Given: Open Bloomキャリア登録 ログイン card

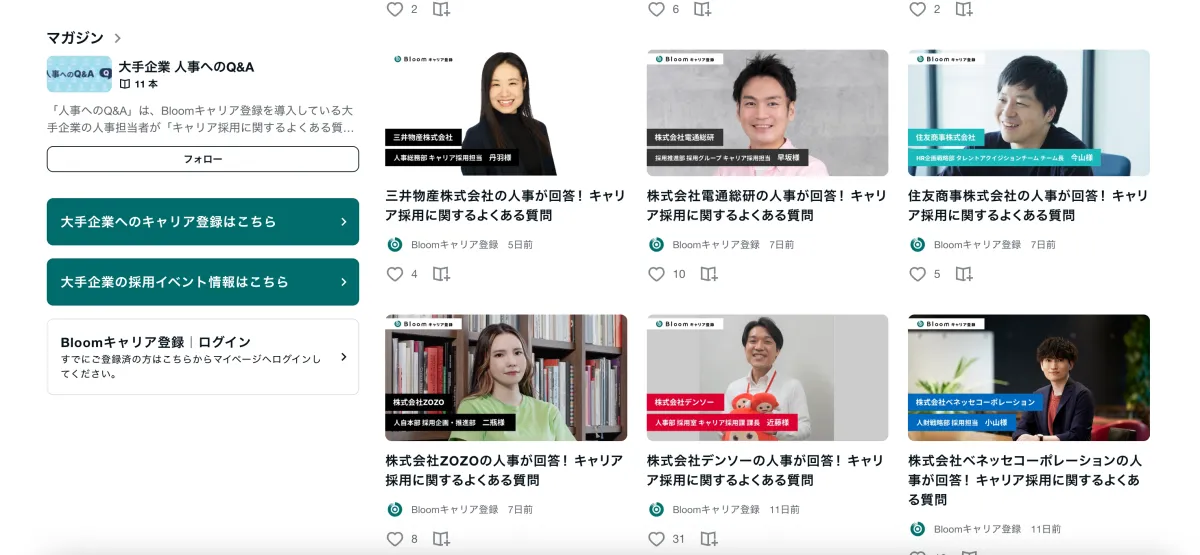Looking at the screenshot, I should 203,357.
